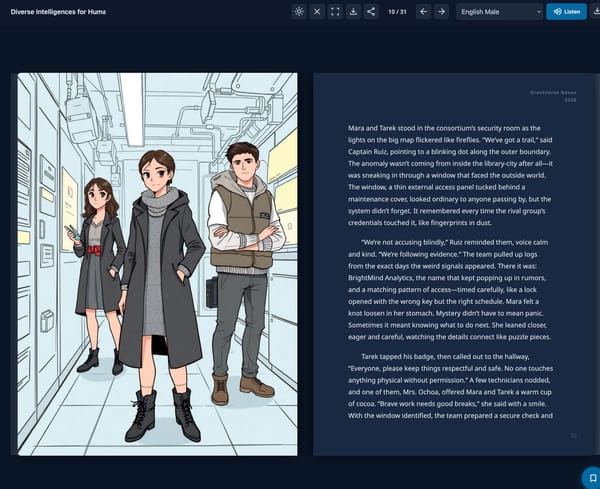This screenshot has height=489, width=600.
Task: Open the English Male voice dropdown
Action: click(499, 11)
